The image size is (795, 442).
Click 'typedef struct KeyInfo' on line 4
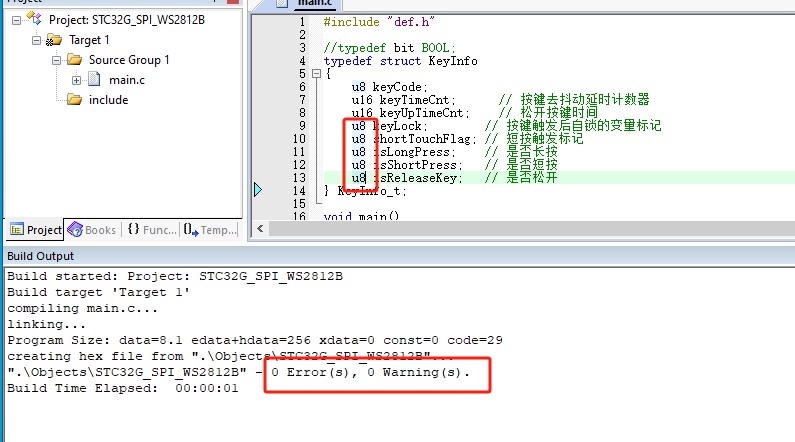click(401, 61)
